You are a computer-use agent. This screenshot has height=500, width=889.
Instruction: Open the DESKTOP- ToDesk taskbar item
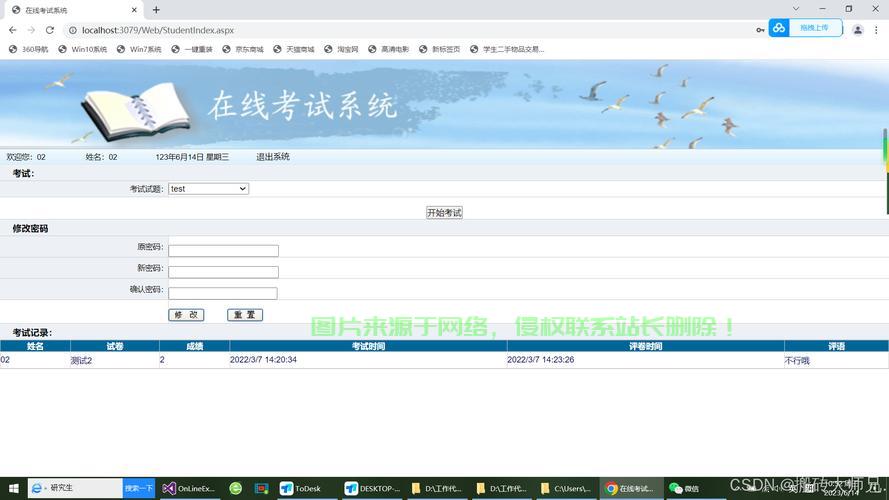(372, 488)
